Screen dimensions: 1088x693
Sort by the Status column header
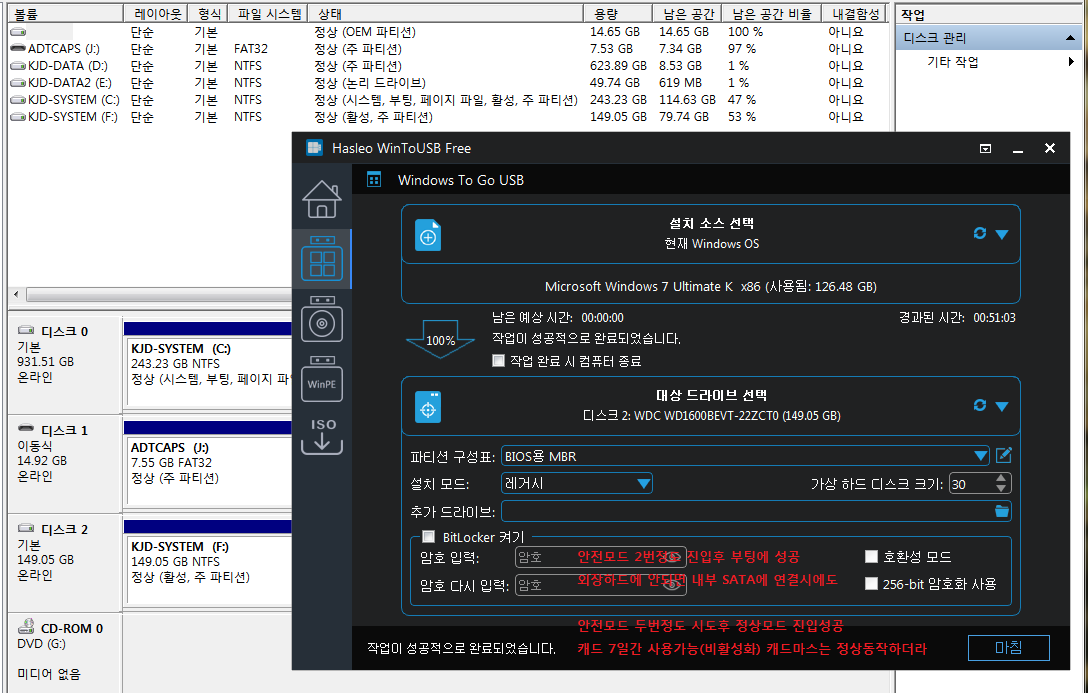445,14
